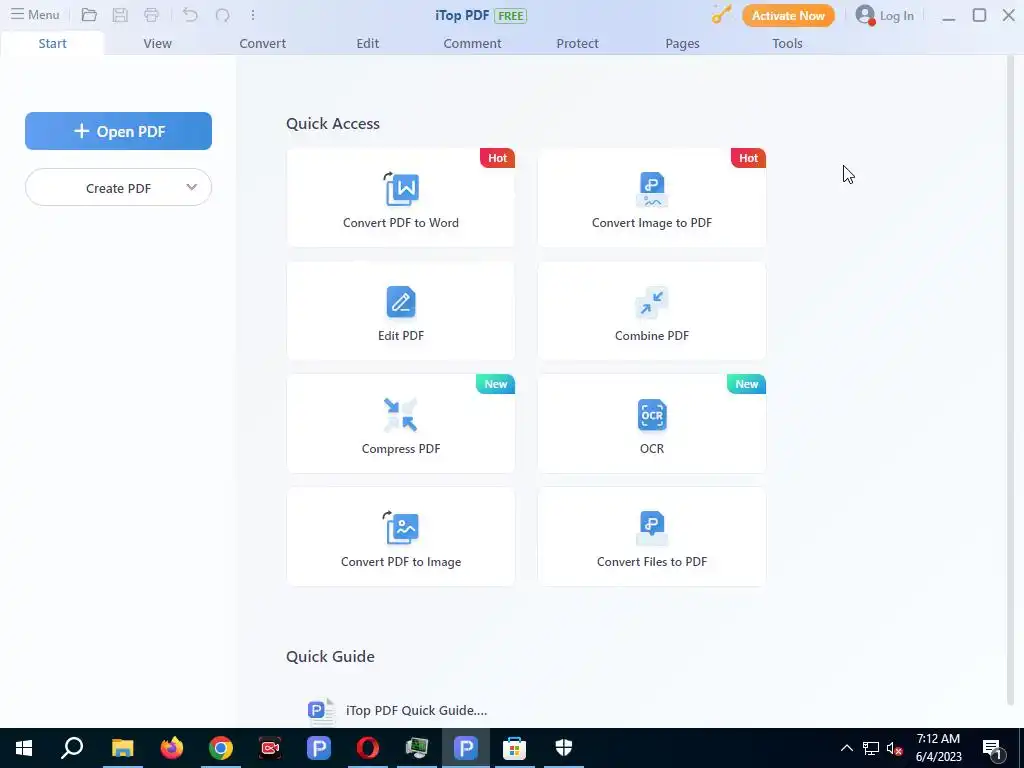Click the Combine PDF label

coord(652,336)
